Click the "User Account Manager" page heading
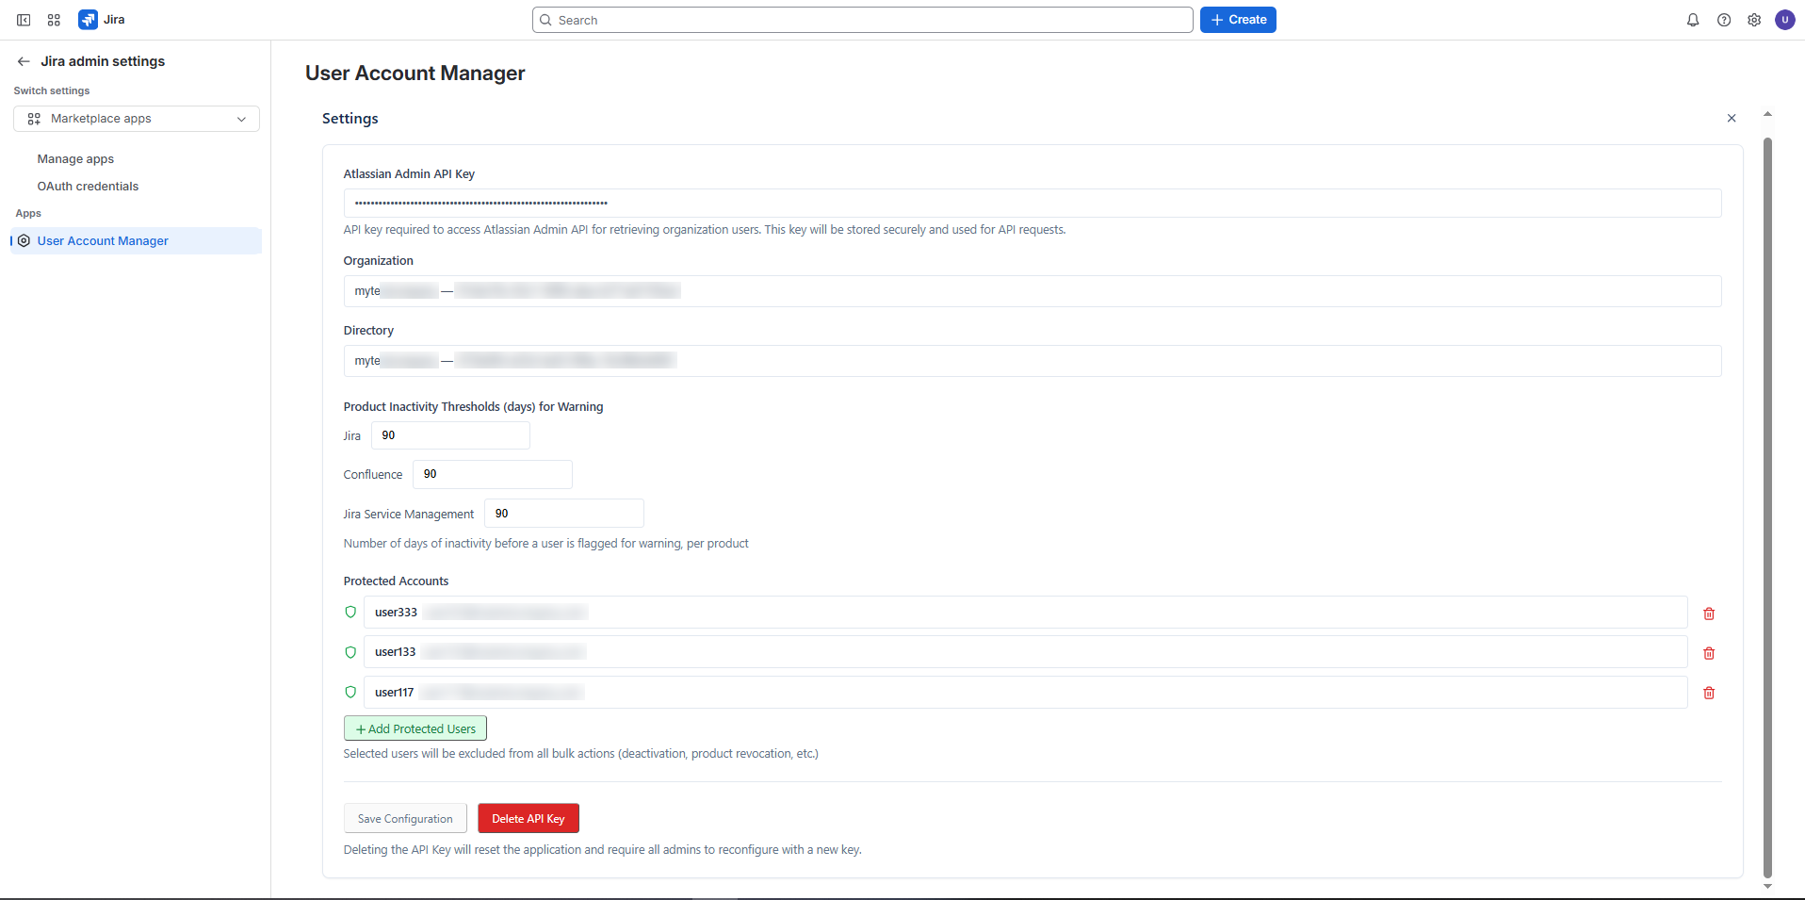The image size is (1805, 900). coord(415,73)
